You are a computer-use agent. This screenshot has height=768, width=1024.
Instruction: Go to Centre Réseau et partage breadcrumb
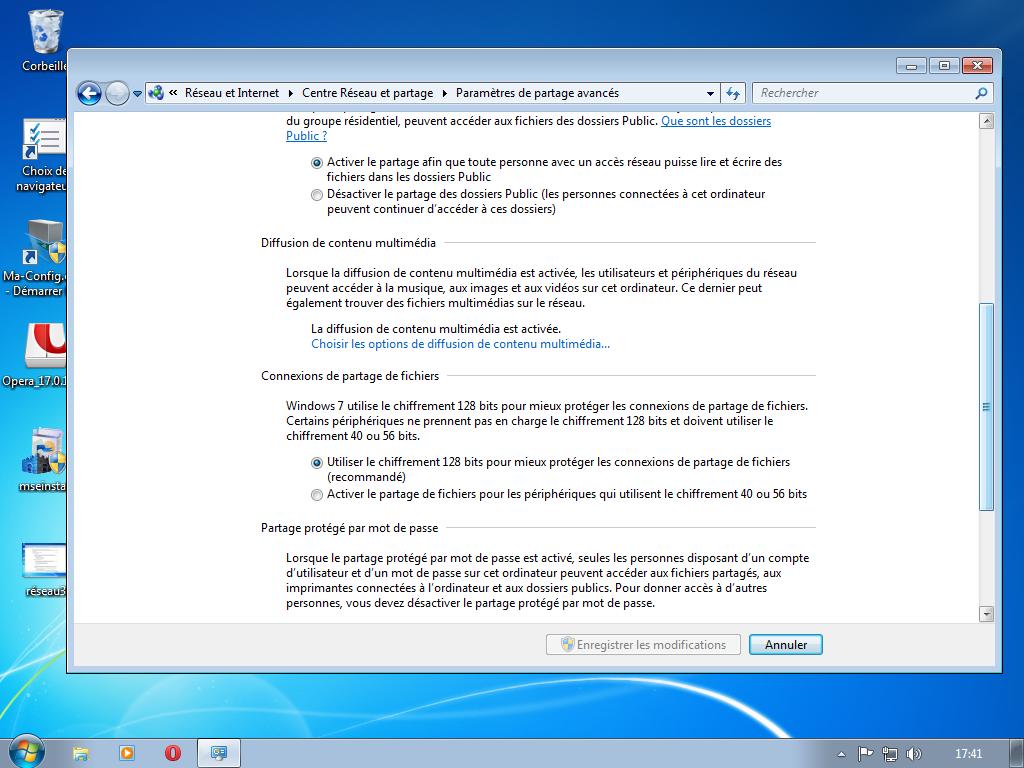368,93
